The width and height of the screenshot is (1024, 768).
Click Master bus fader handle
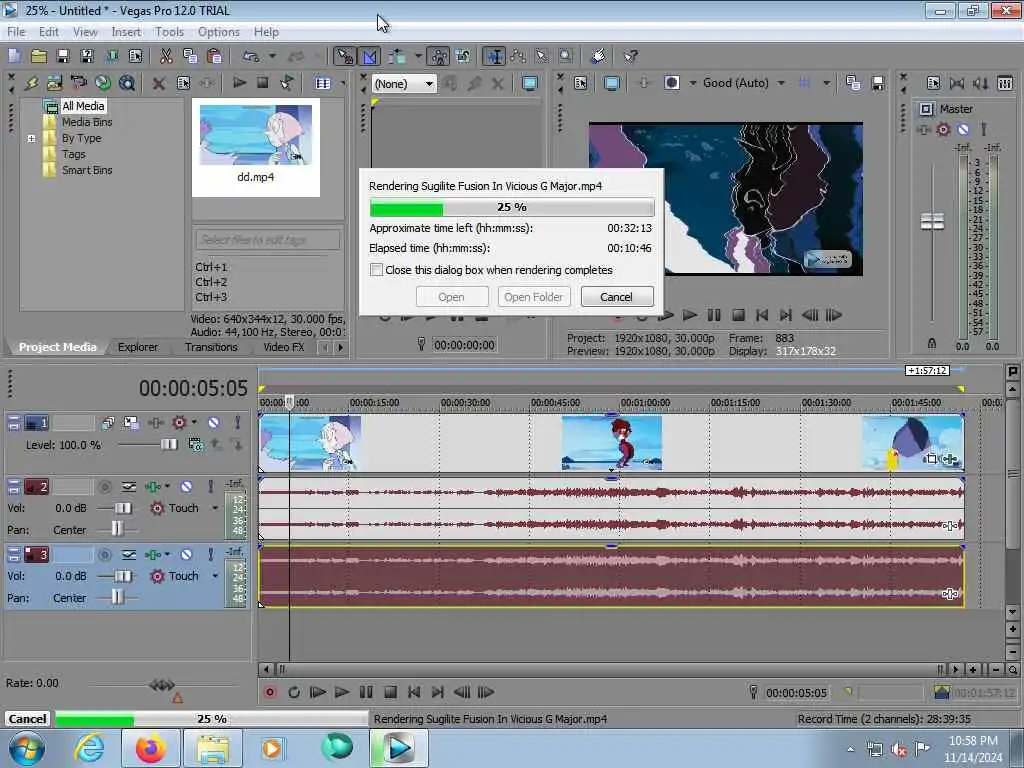(x=932, y=221)
